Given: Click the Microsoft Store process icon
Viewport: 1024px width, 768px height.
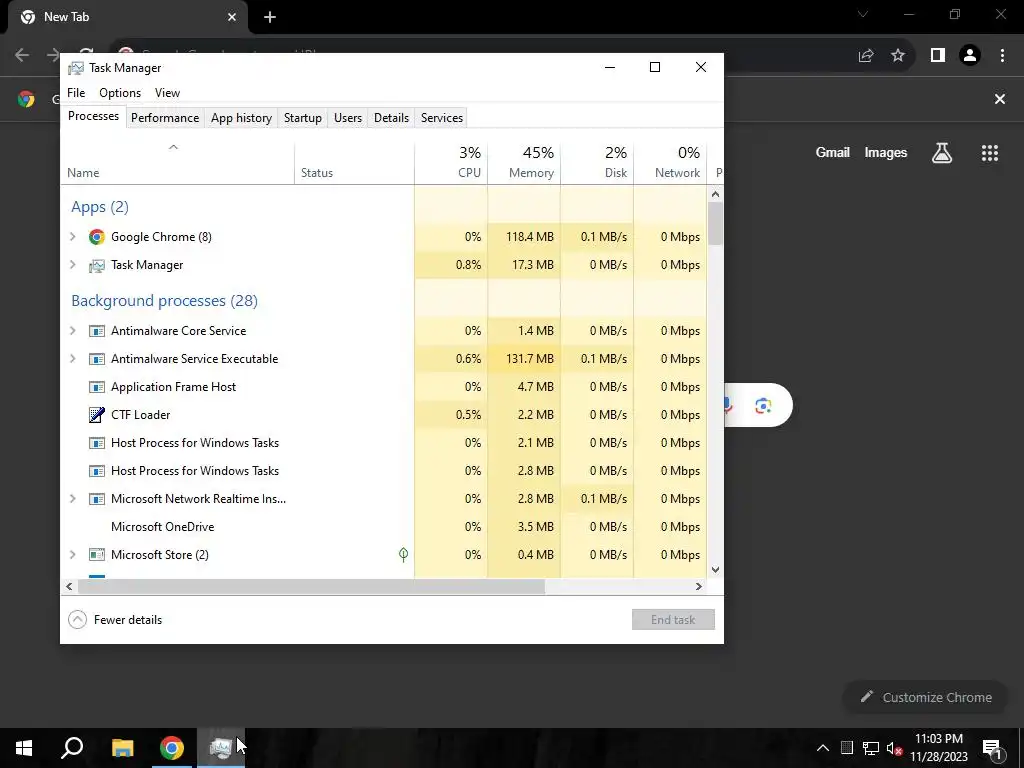Looking at the screenshot, I should point(97,555).
